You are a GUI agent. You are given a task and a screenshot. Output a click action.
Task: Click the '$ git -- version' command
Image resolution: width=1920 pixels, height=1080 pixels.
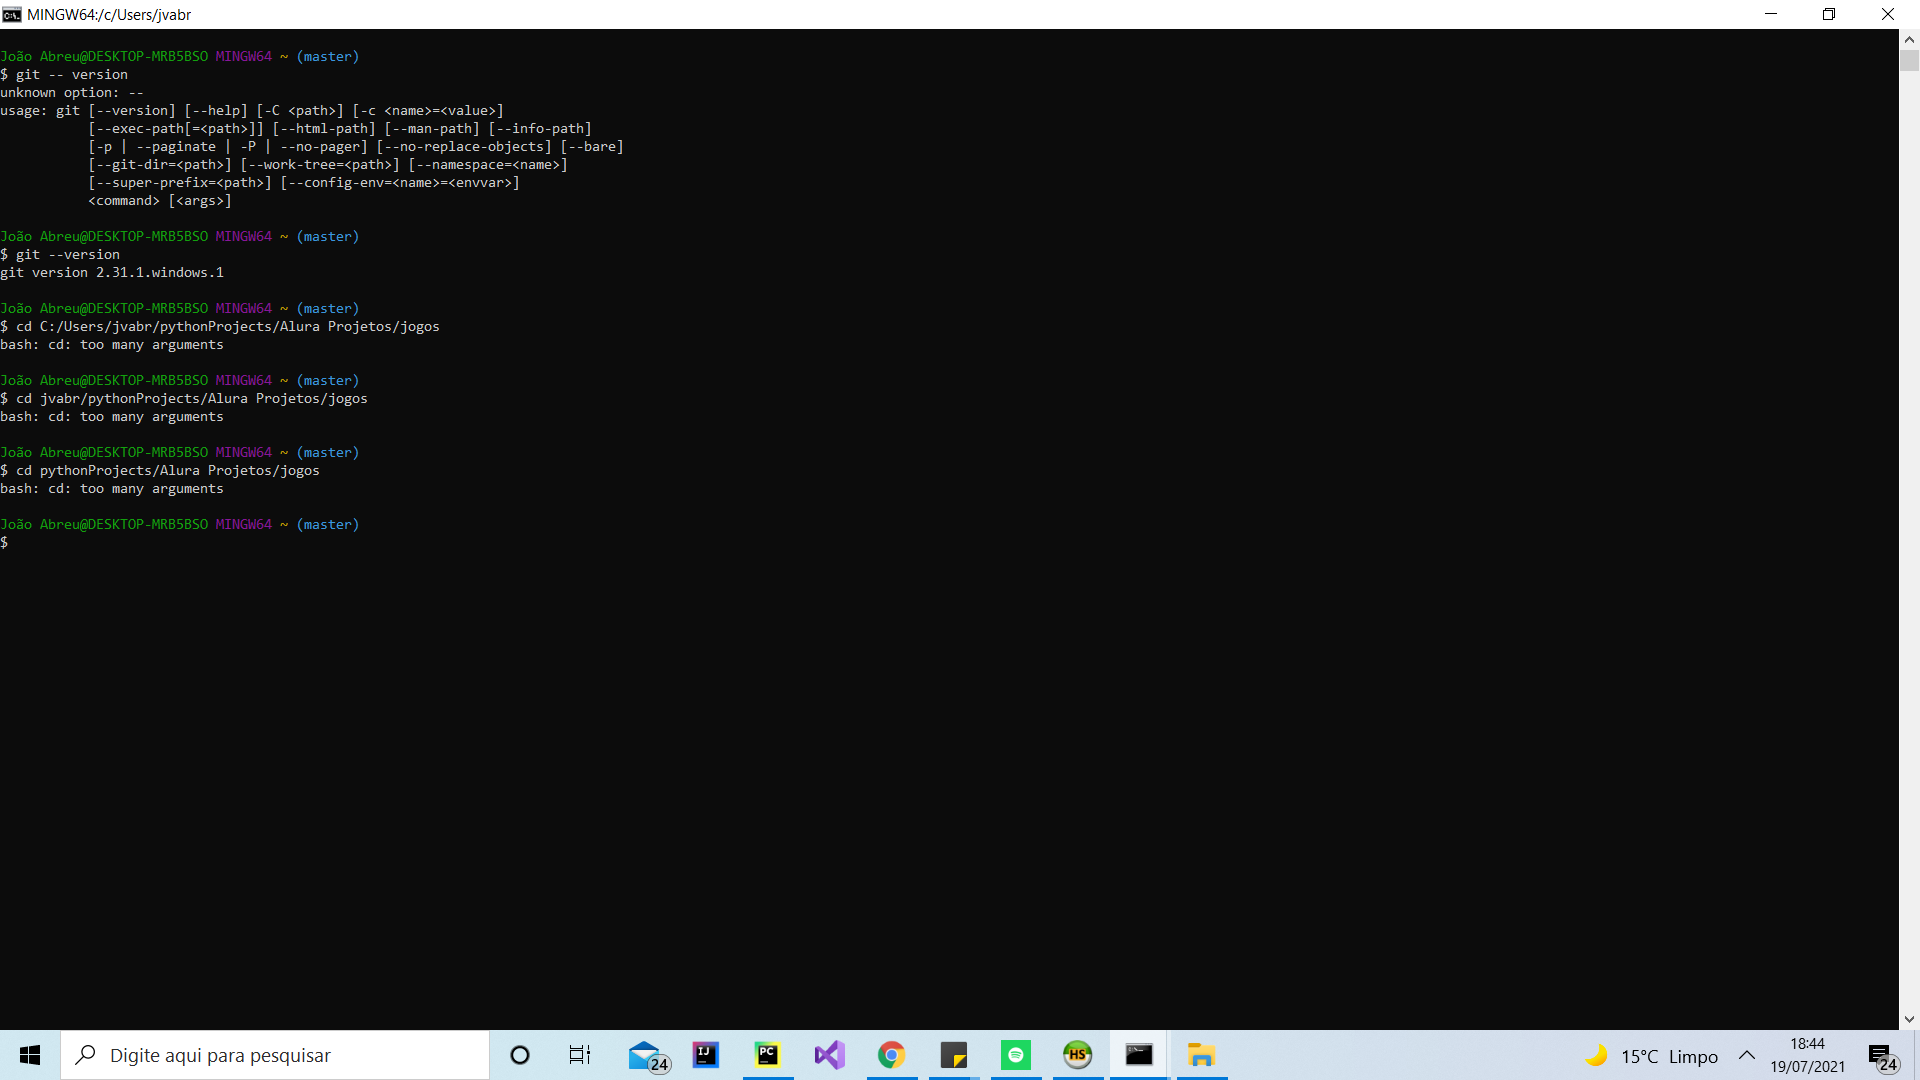pyautogui.click(x=64, y=75)
